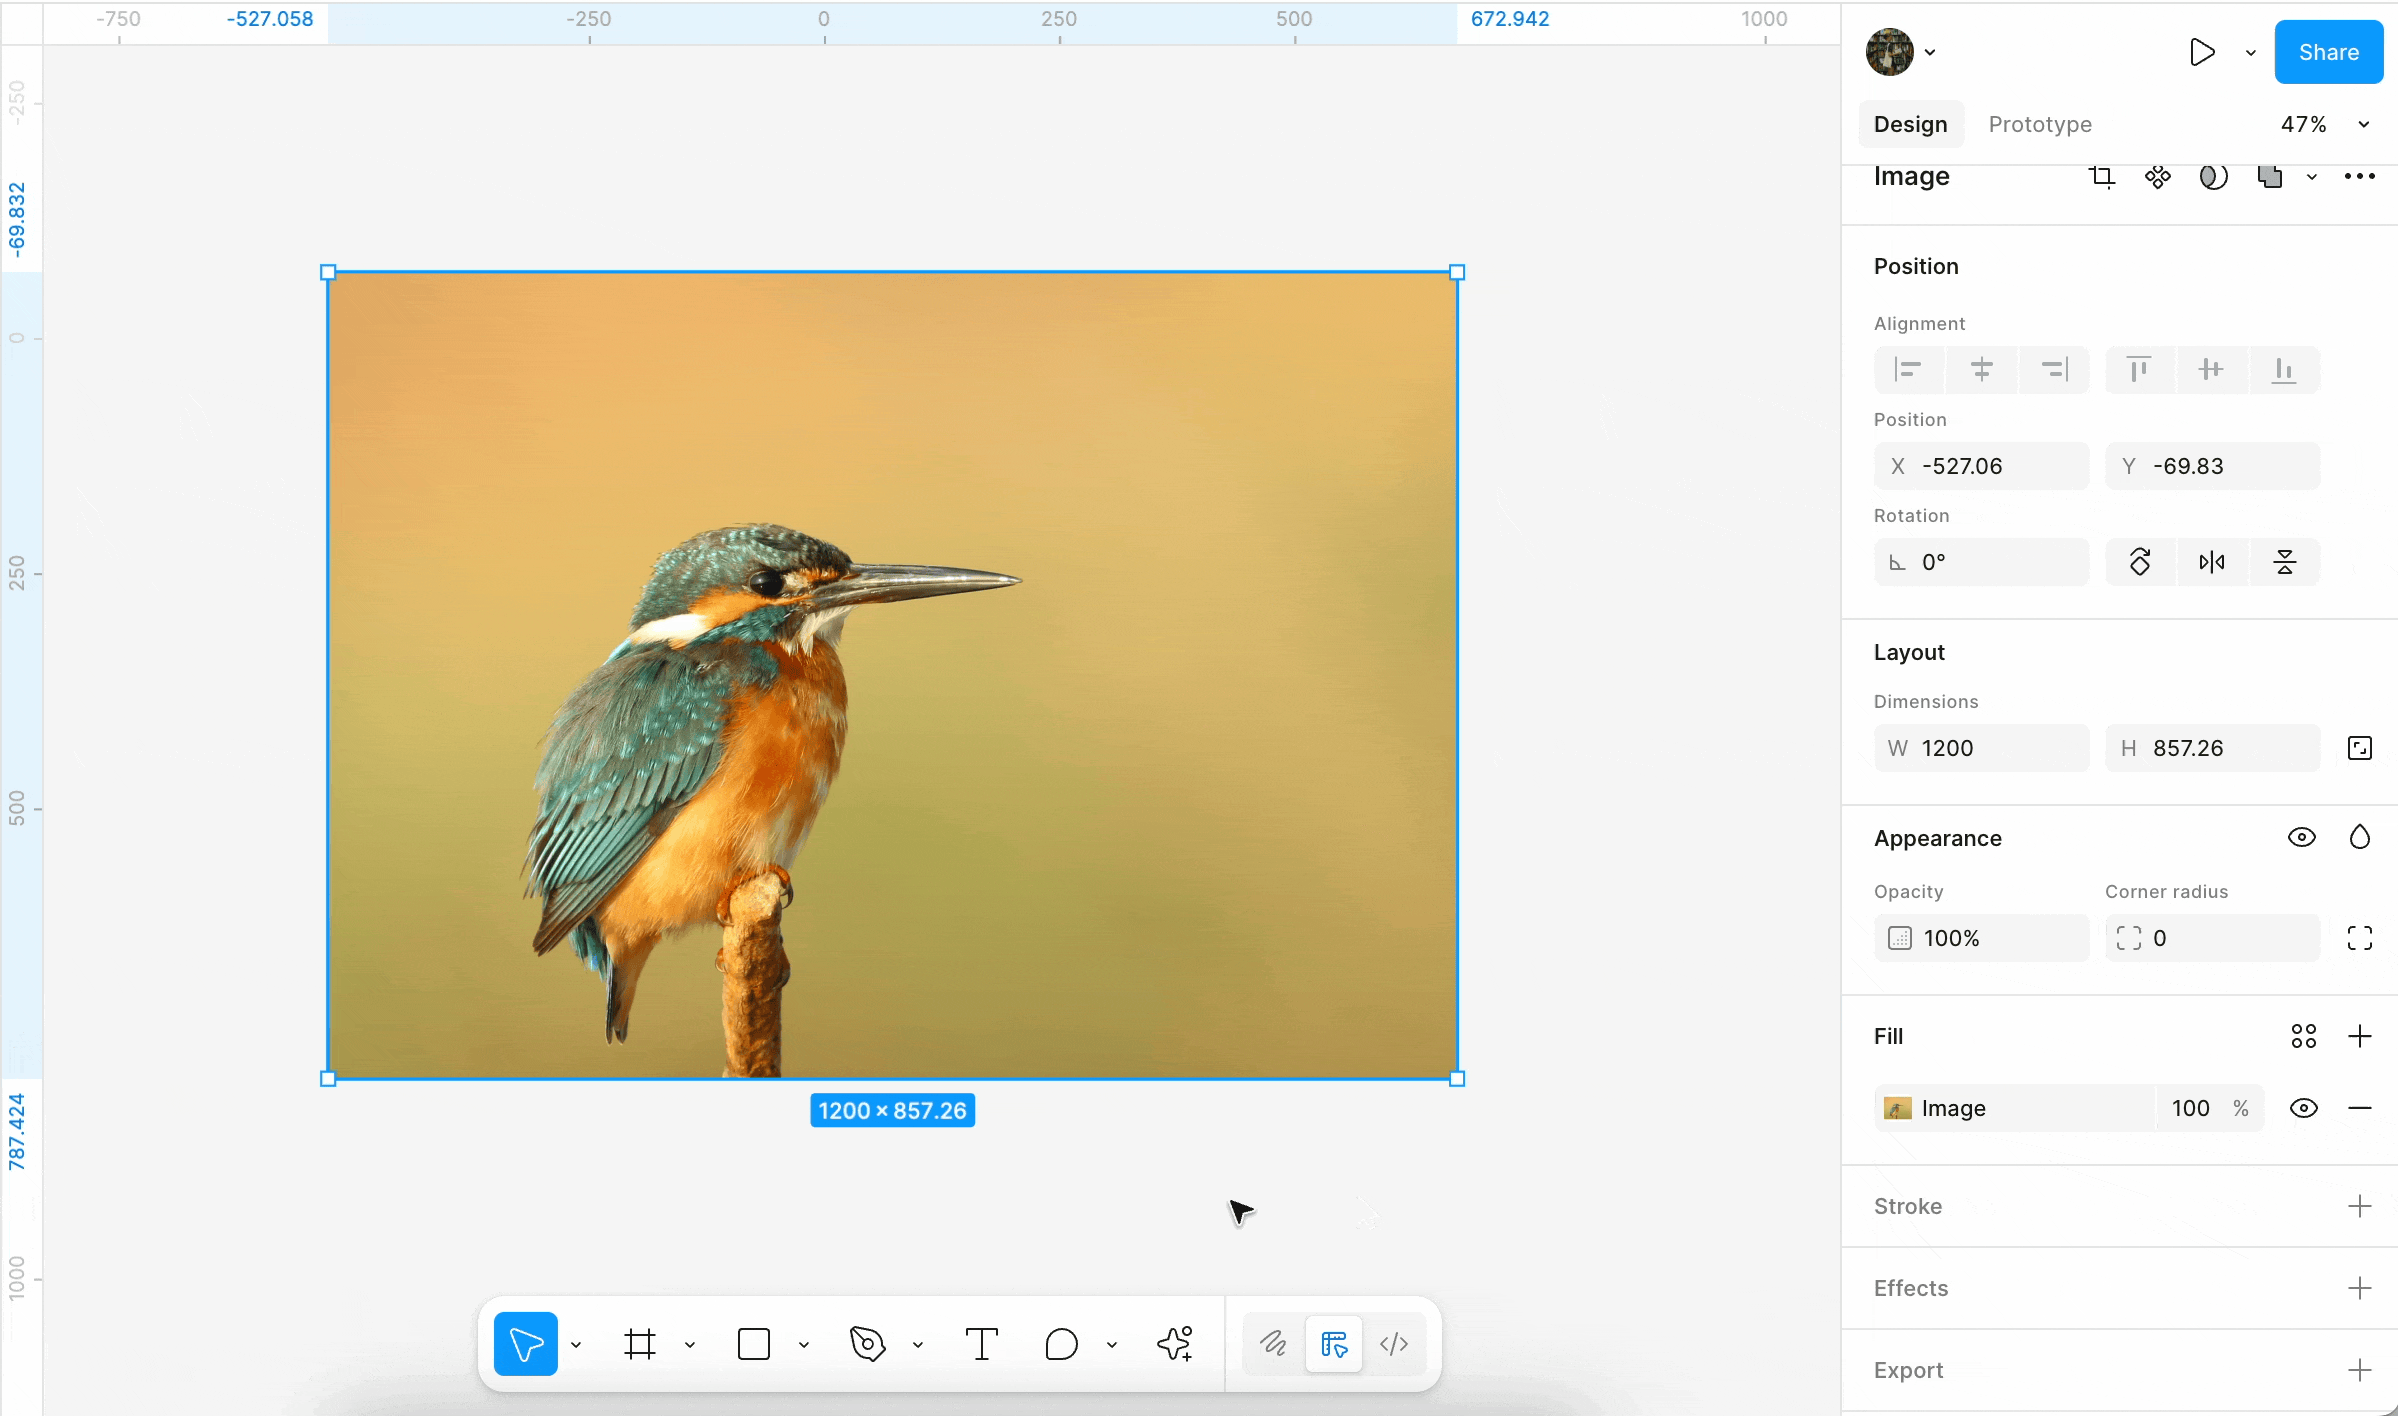Add a new fill
Image resolution: width=2398 pixels, height=1416 pixels.
tap(2360, 1036)
